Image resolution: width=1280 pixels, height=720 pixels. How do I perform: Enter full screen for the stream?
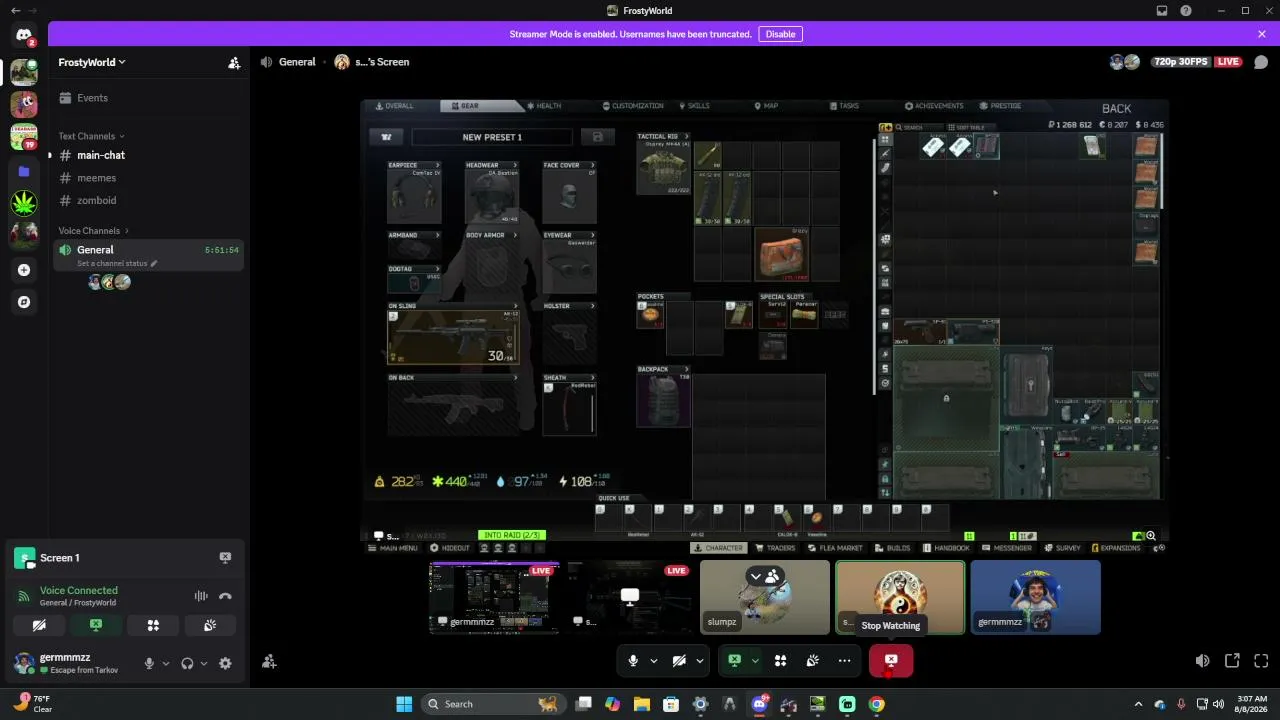[x=1261, y=661]
